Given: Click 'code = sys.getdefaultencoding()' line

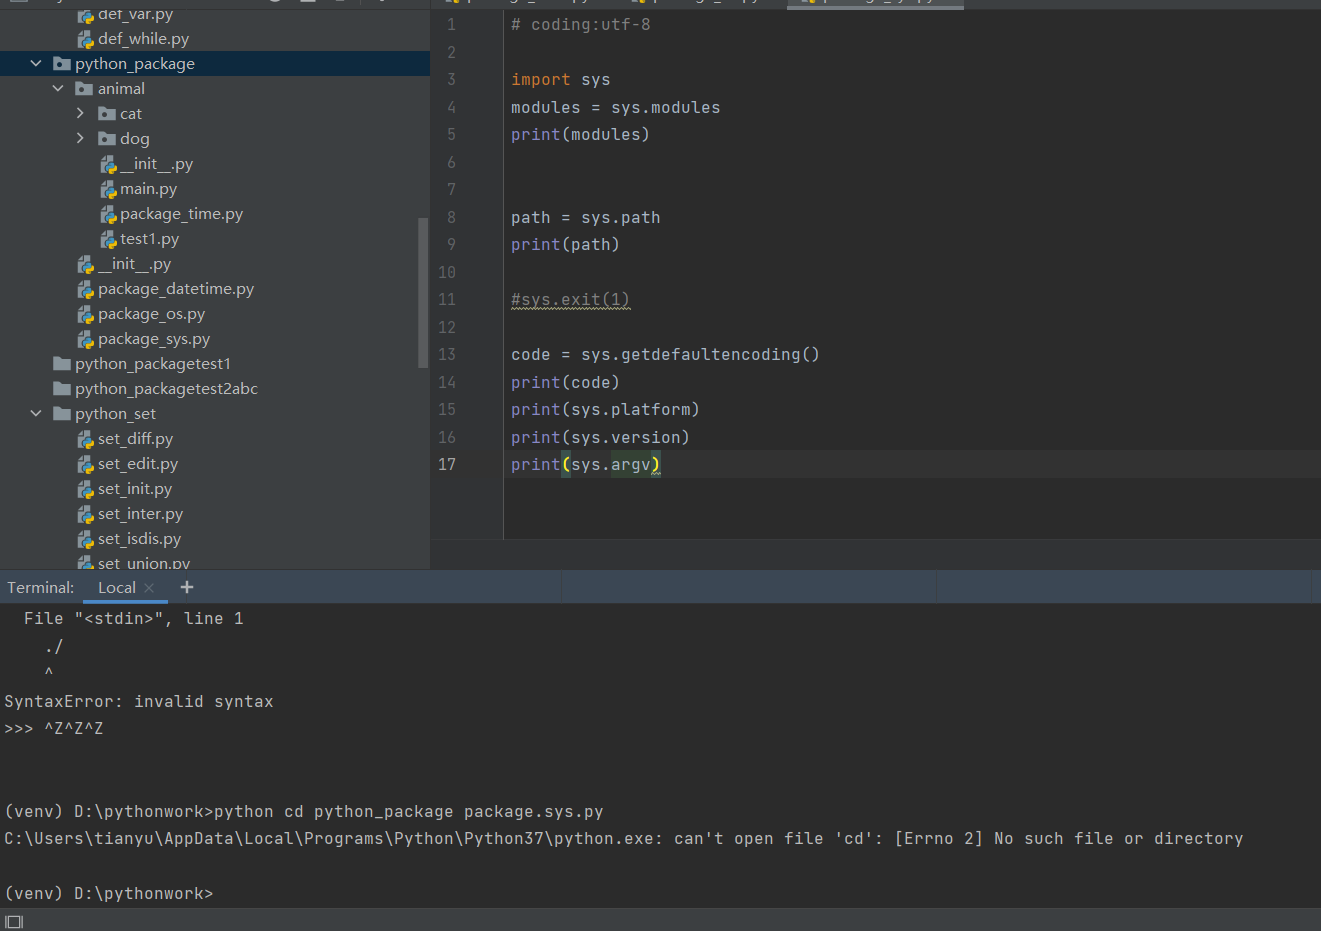Looking at the screenshot, I should (665, 354).
